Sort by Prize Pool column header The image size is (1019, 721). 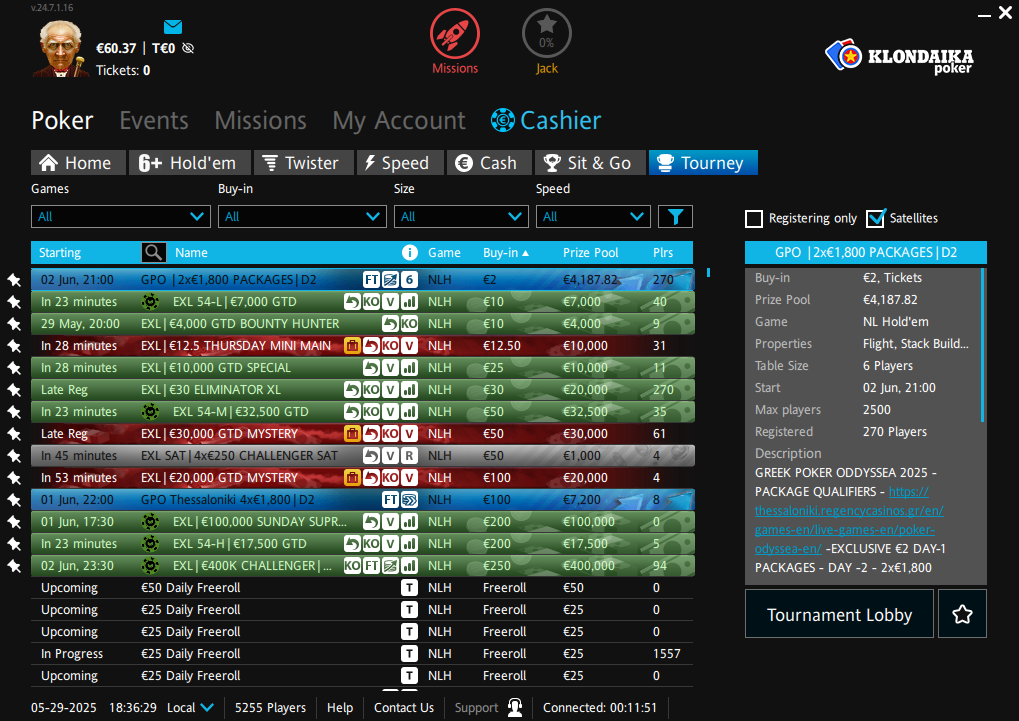(591, 252)
